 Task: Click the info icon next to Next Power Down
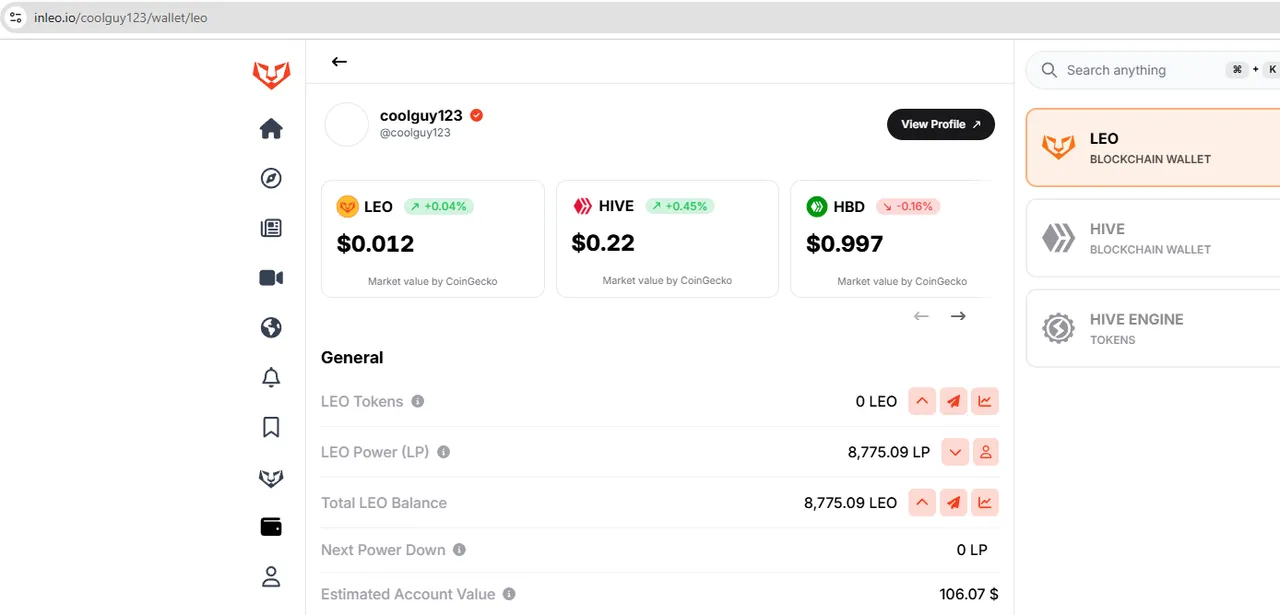coord(459,550)
